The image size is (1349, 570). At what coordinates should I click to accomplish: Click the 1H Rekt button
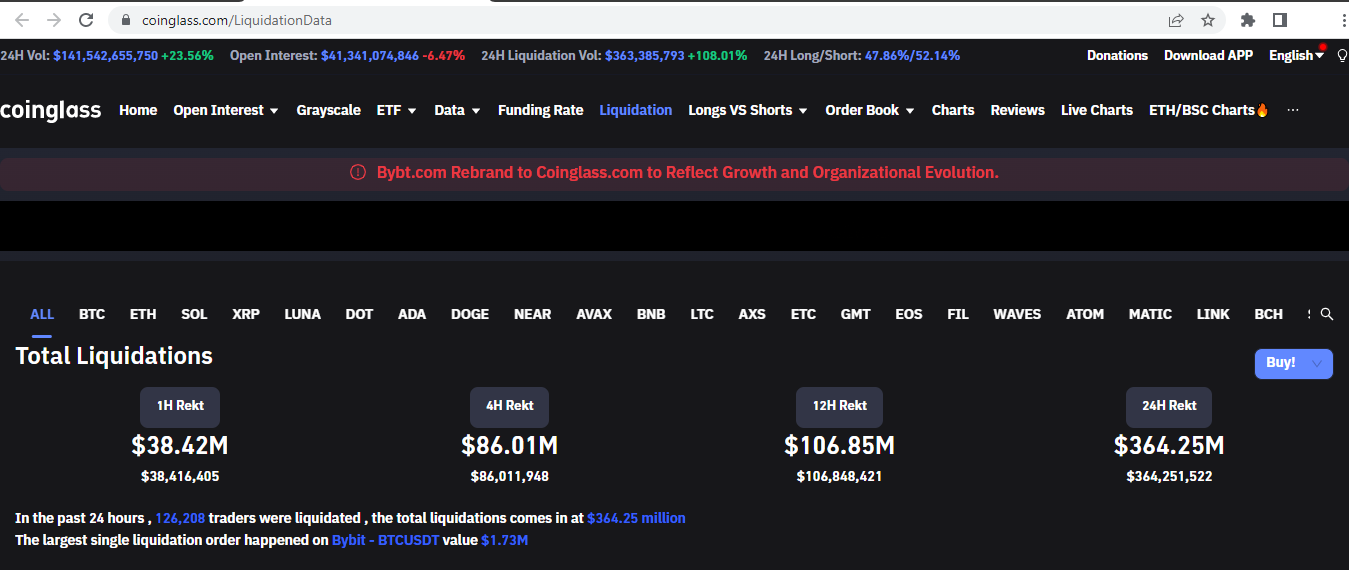click(180, 406)
